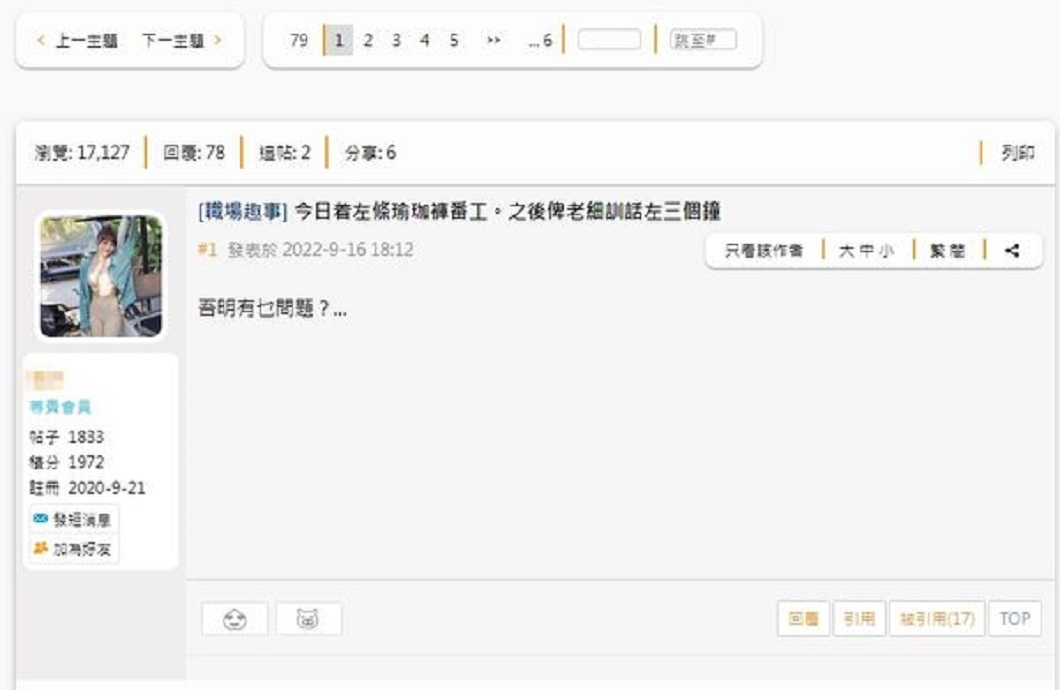This screenshot has width=1060, height=690.
Task: Click the double-arrow next pages icon
Action: tap(493, 41)
